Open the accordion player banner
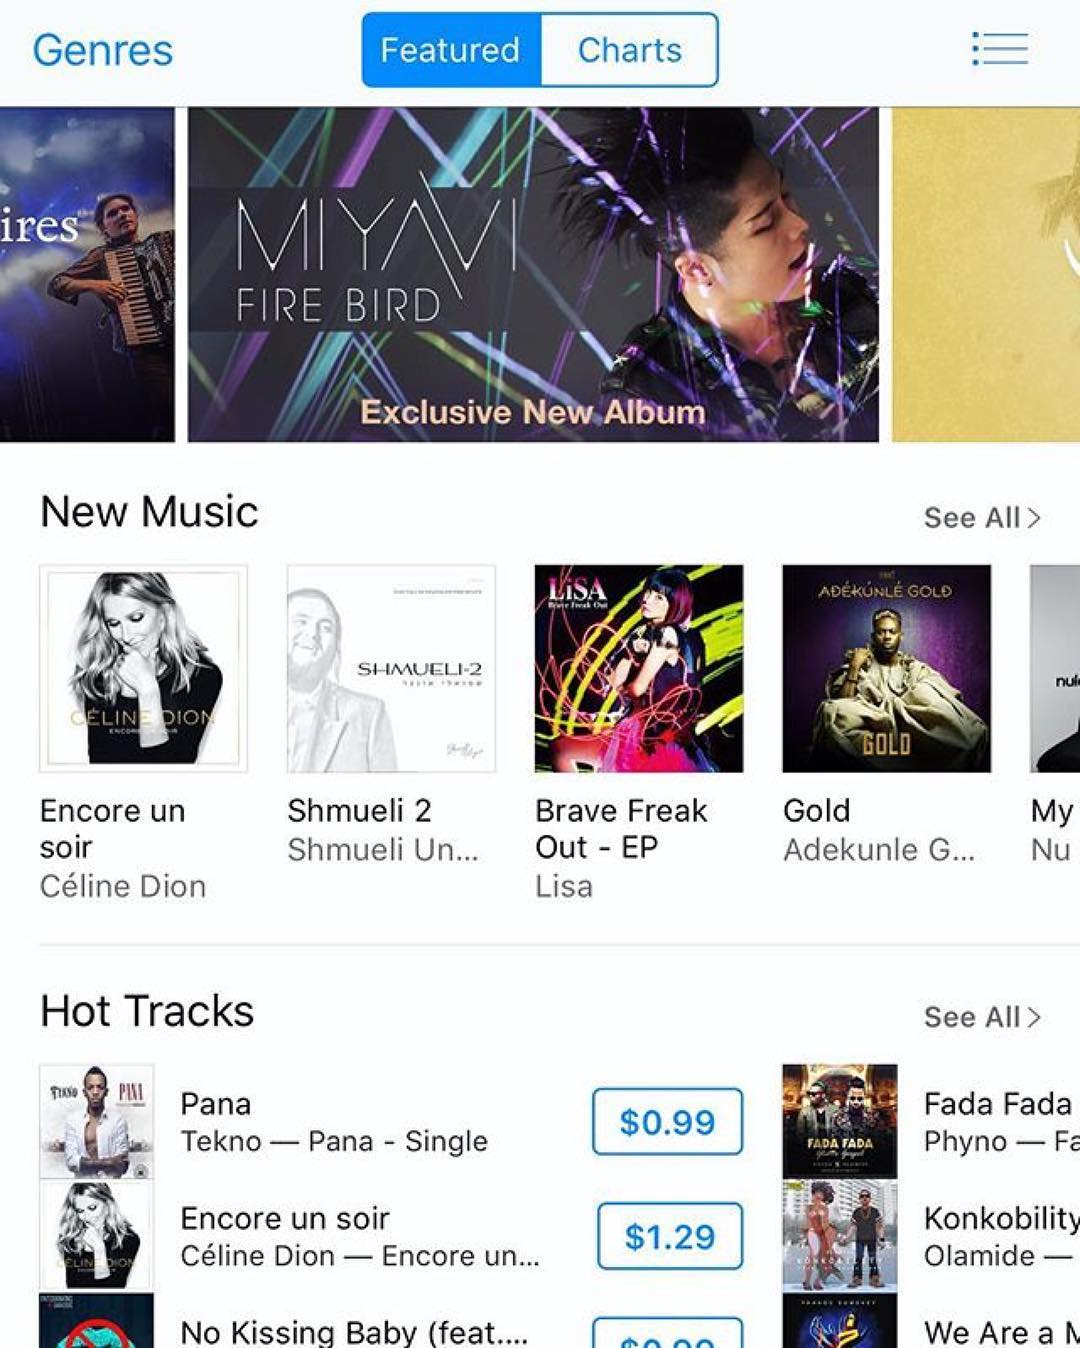The height and width of the screenshot is (1348, 1080). pyautogui.click(x=87, y=274)
